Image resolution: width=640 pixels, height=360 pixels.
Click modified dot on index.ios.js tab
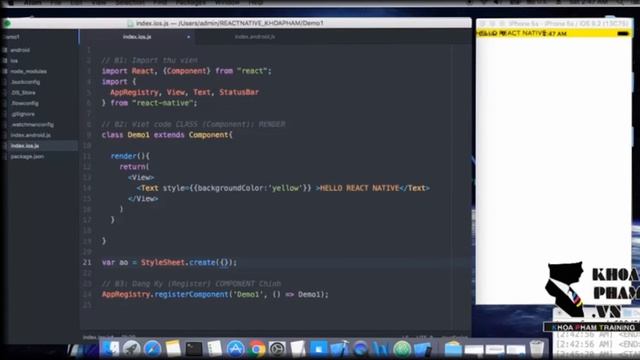pyautogui.click(x=188, y=37)
